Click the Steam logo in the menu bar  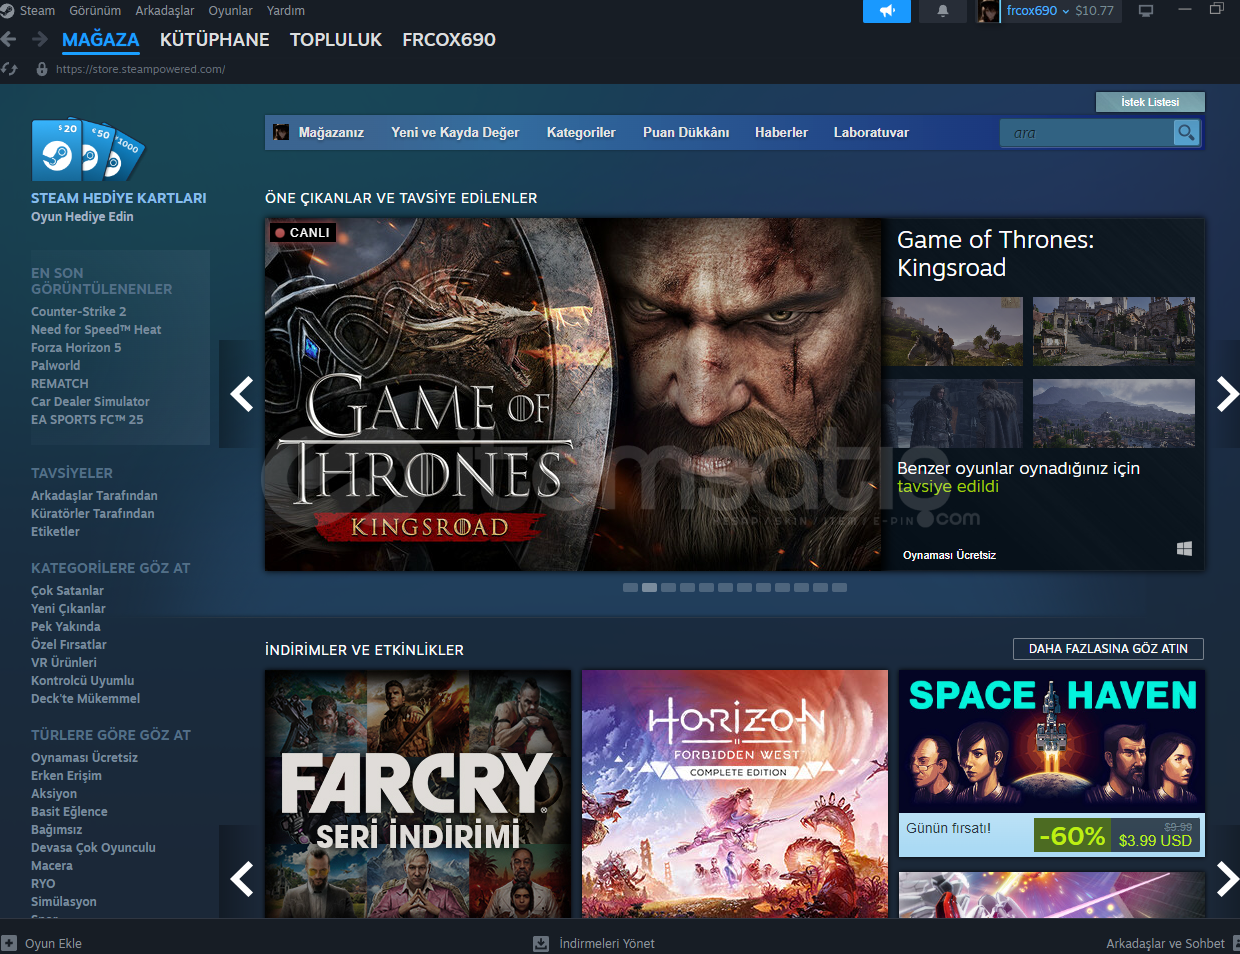click(8, 11)
